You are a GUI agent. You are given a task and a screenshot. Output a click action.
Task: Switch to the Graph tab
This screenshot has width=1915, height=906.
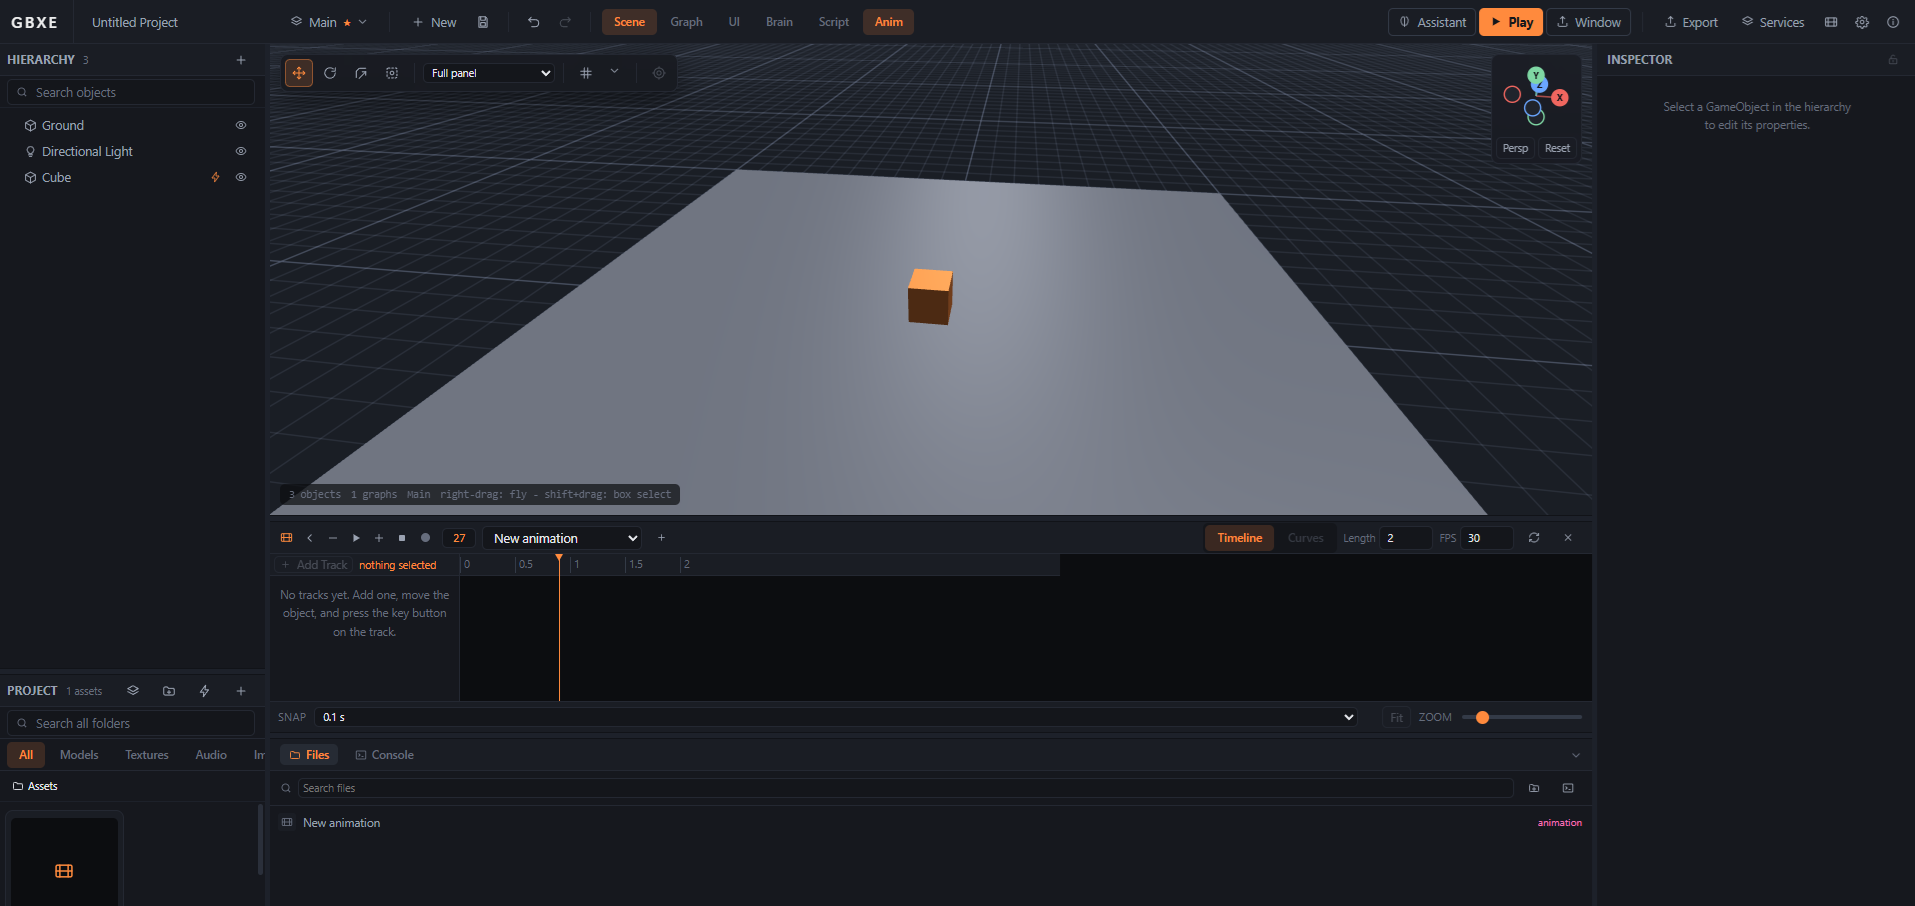point(686,22)
